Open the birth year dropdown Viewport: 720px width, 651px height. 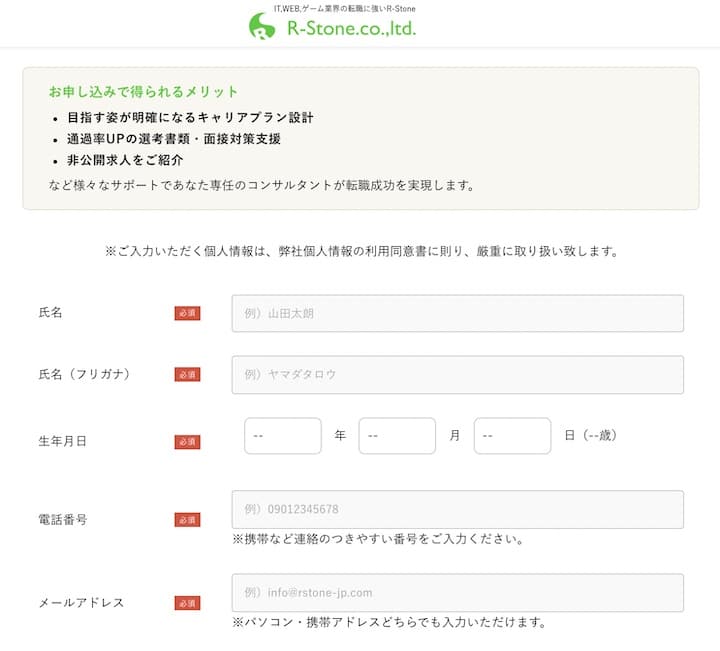(x=283, y=436)
